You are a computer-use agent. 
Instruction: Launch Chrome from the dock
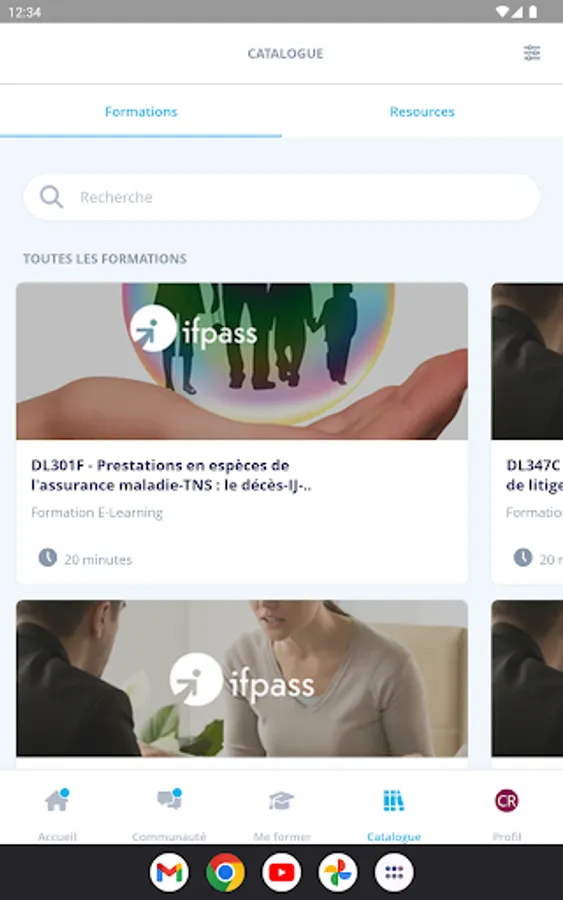225,872
